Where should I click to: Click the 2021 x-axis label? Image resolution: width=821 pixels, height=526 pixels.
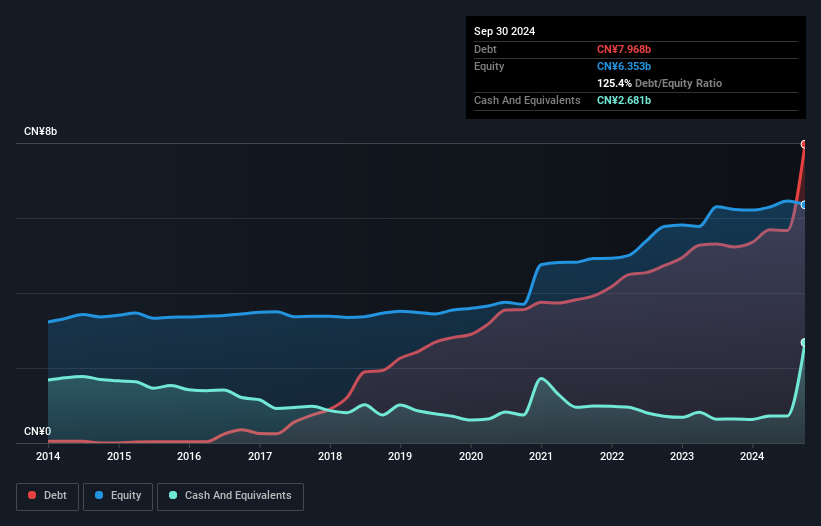pos(541,456)
